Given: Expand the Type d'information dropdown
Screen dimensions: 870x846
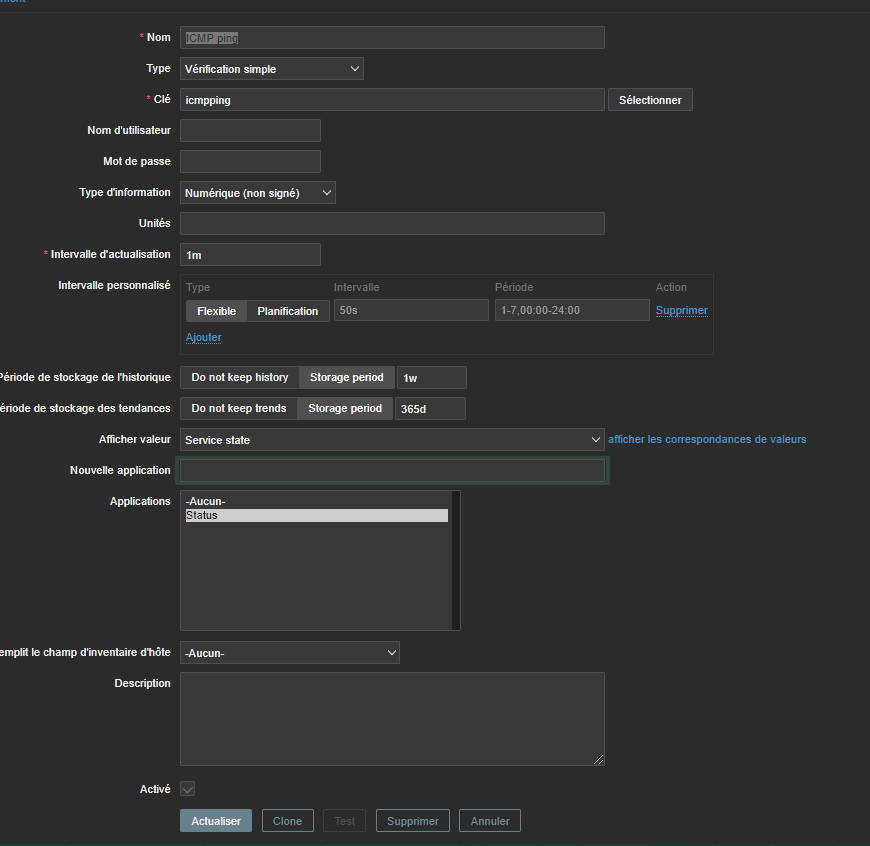Looking at the screenshot, I should [257, 193].
